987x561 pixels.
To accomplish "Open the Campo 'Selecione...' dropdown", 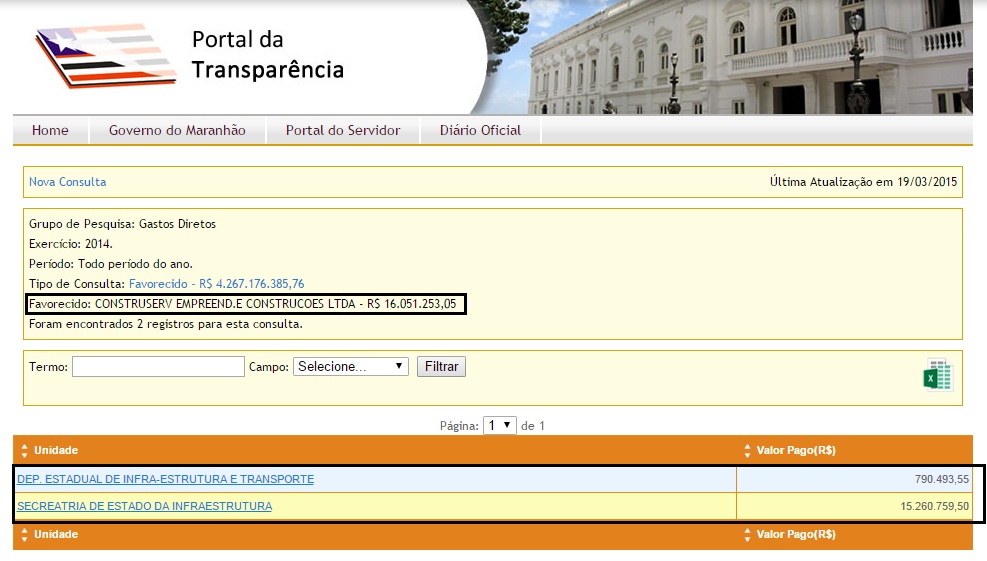I will pos(351,367).
